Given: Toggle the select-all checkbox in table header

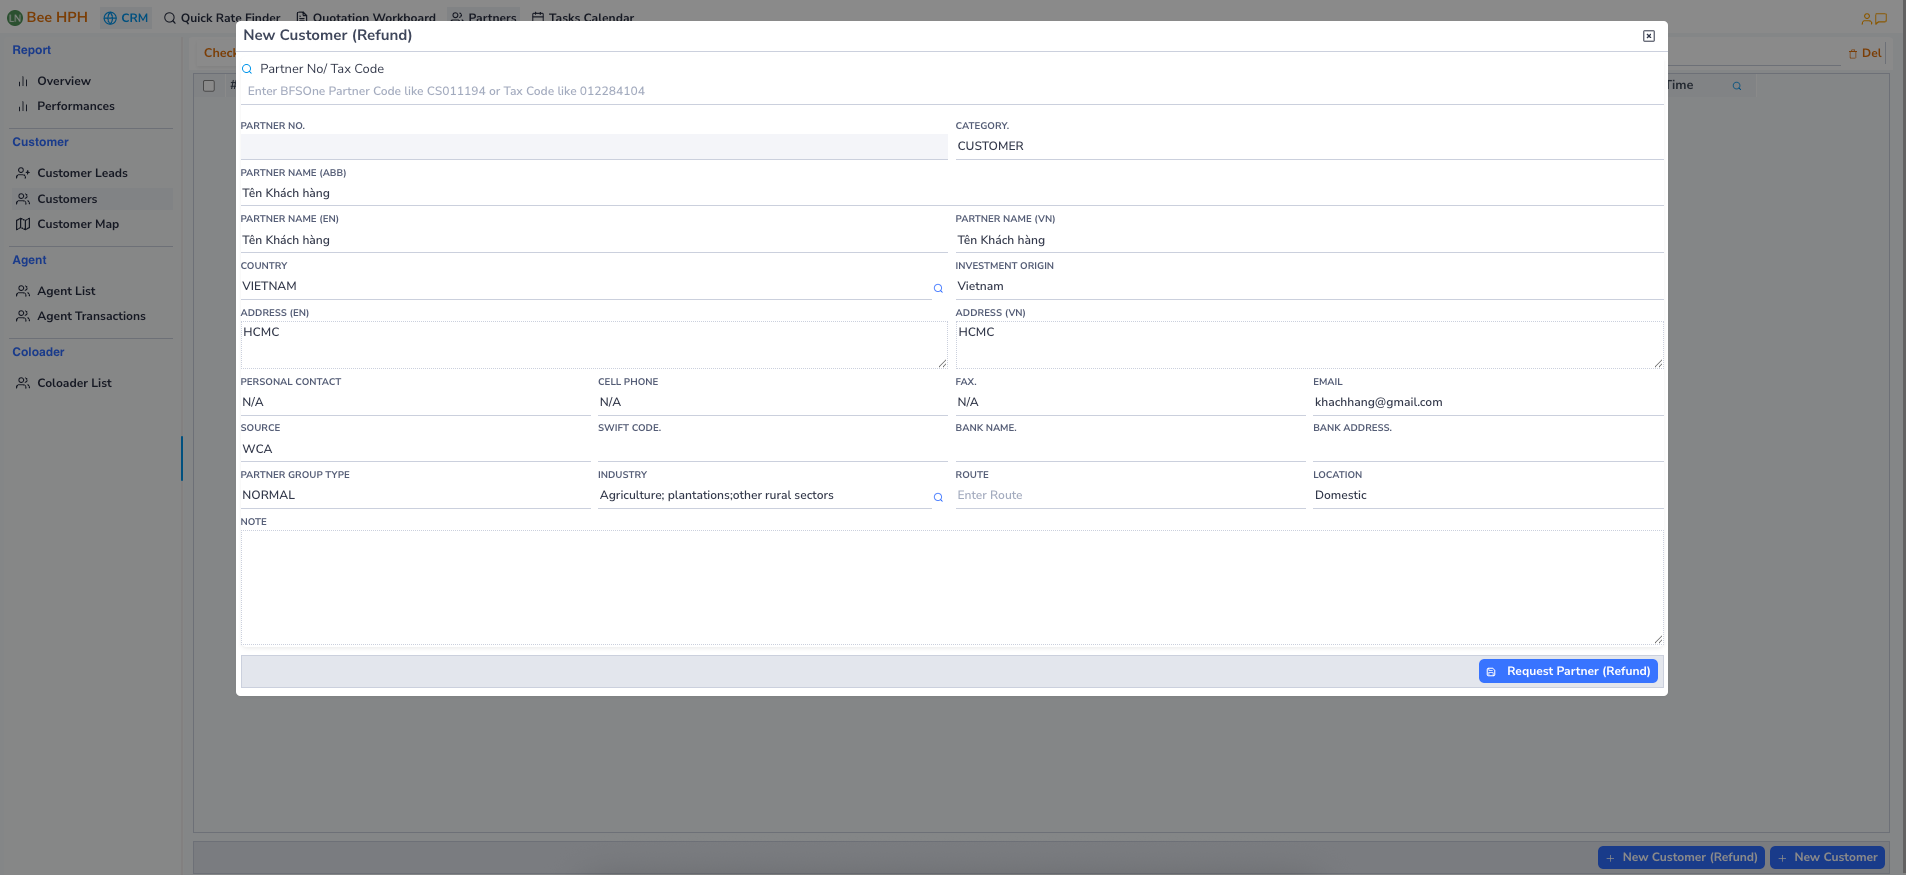Looking at the screenshot, I should (209, 86).
